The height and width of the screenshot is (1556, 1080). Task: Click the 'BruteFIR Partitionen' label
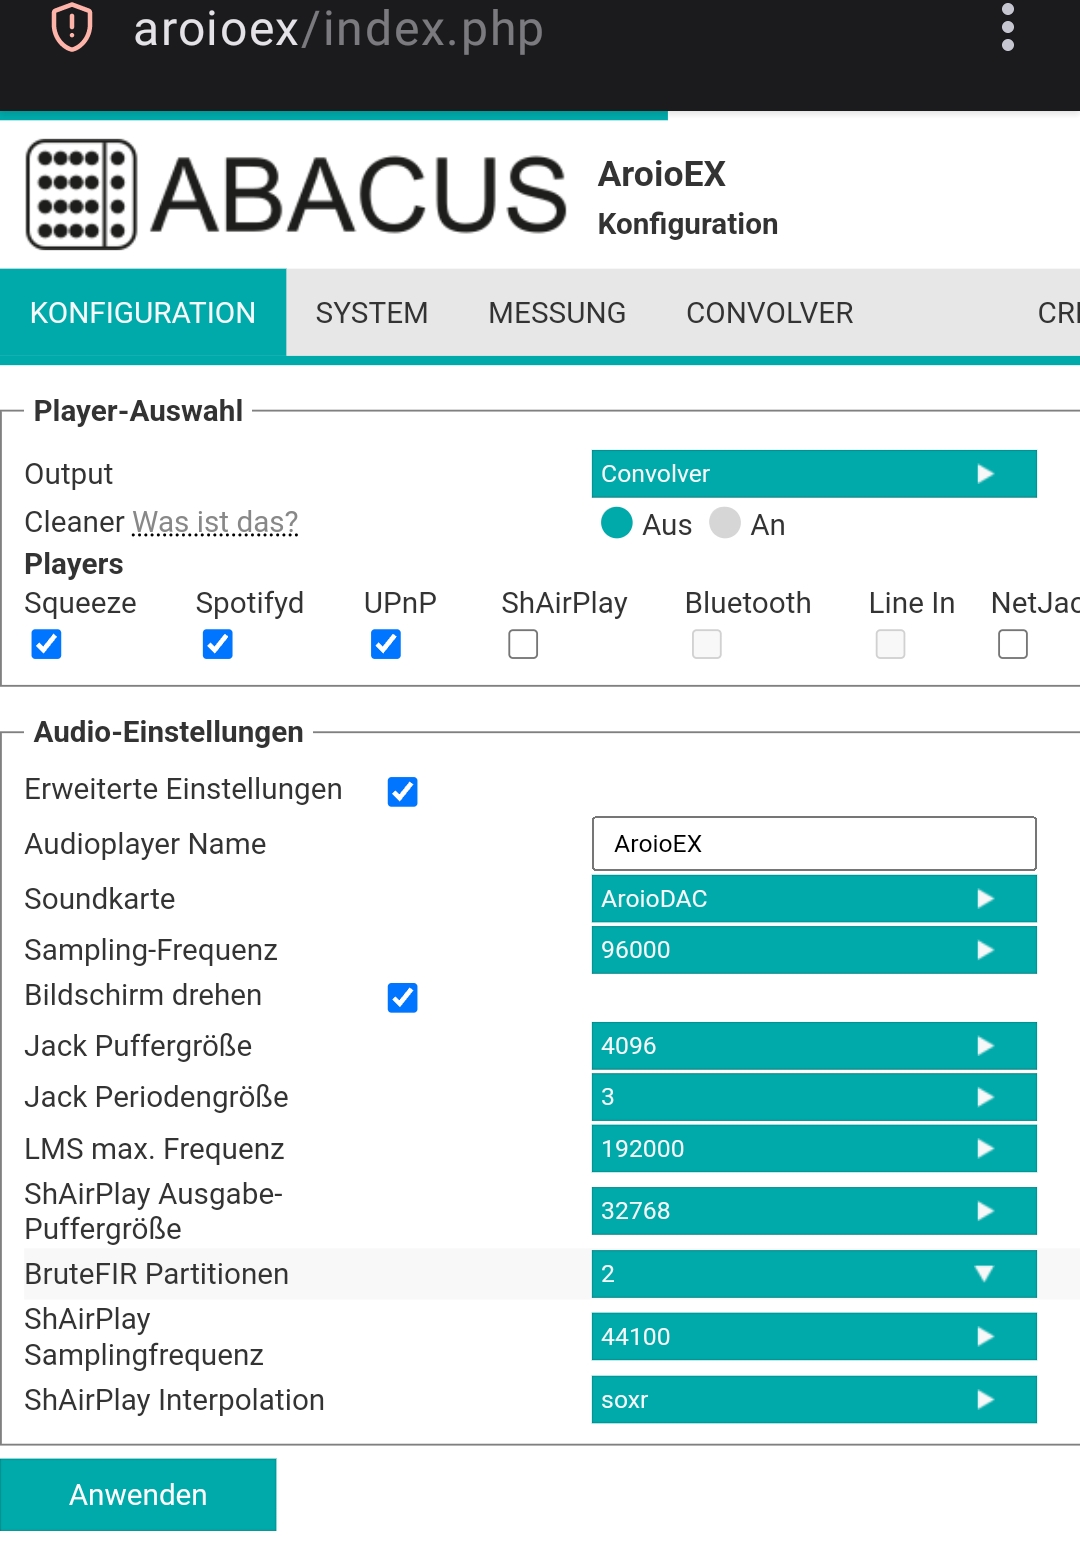[157, 1274]
